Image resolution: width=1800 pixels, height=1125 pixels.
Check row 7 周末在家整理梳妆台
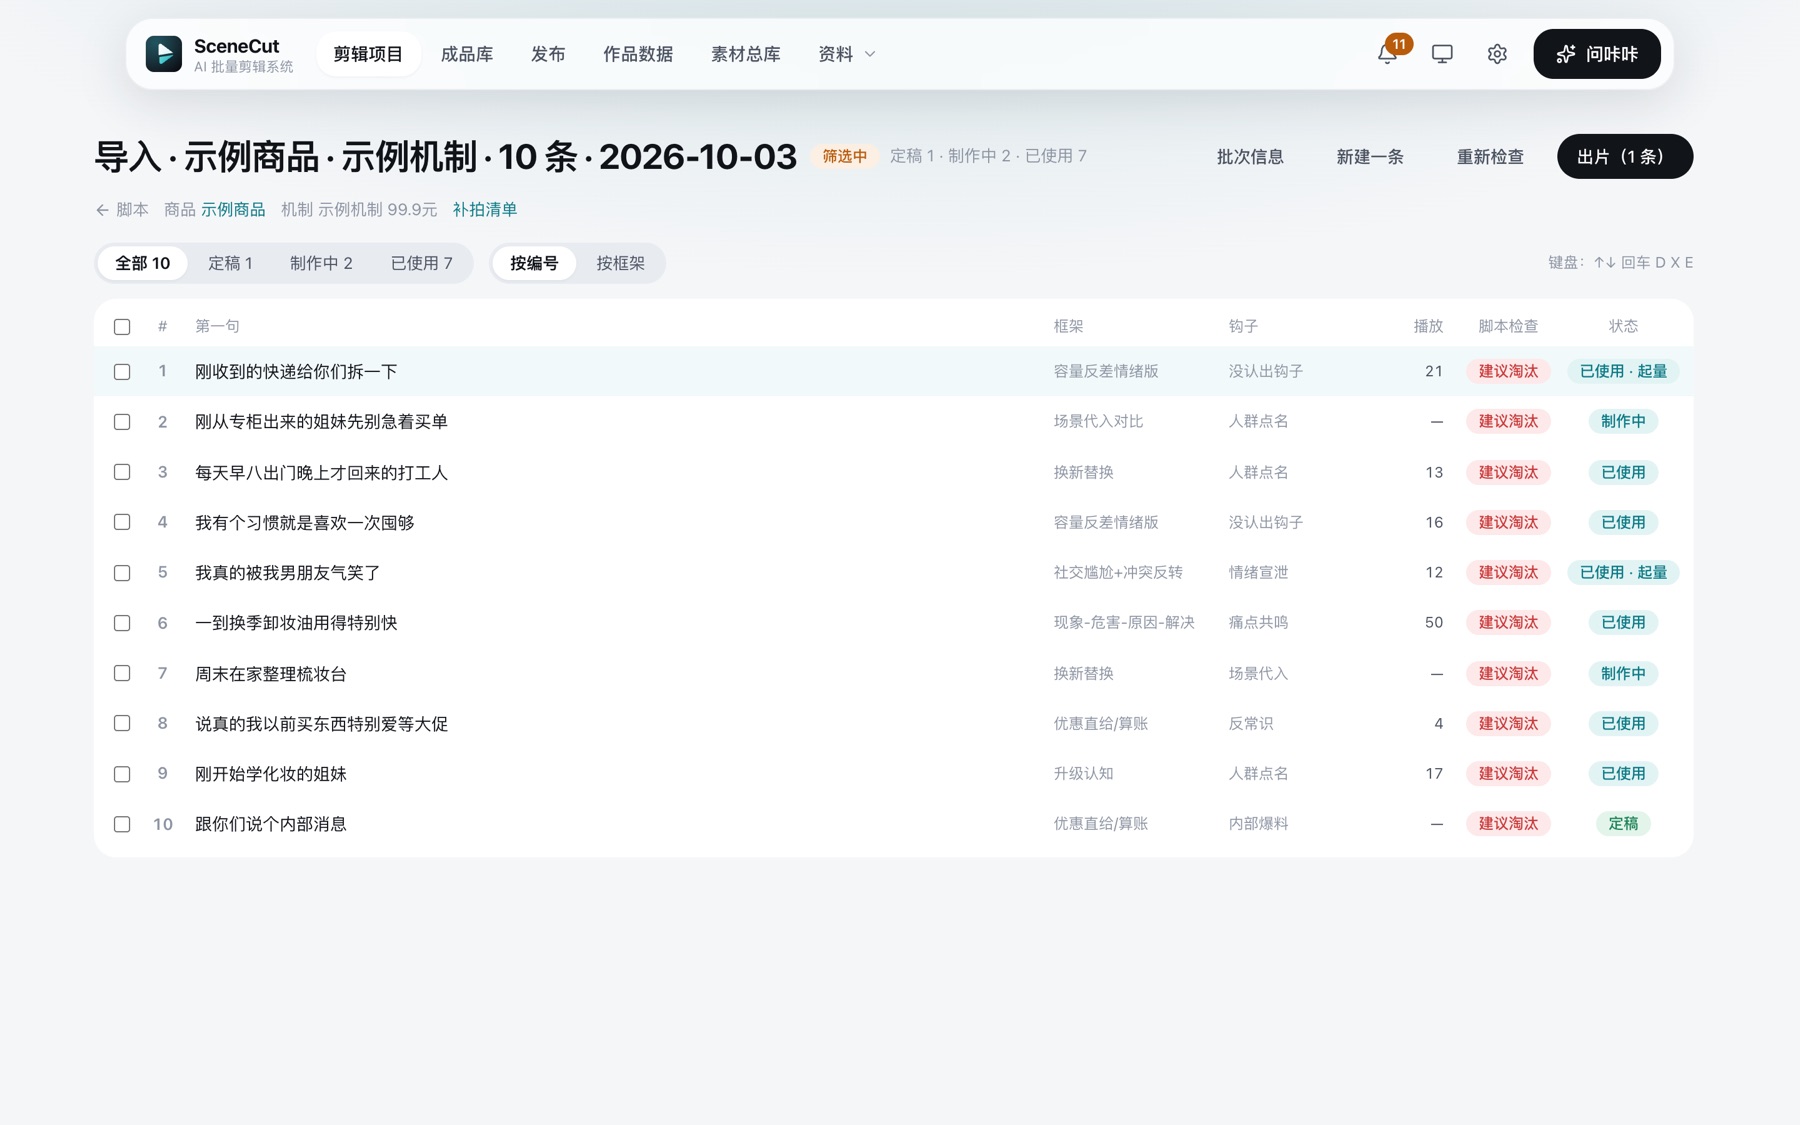point(122,673)
